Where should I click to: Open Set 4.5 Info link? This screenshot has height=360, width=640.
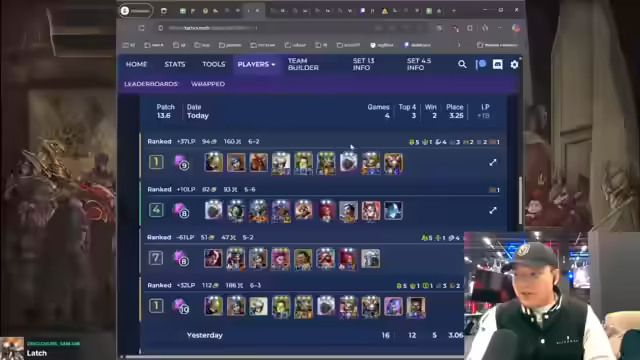(419, 64)
